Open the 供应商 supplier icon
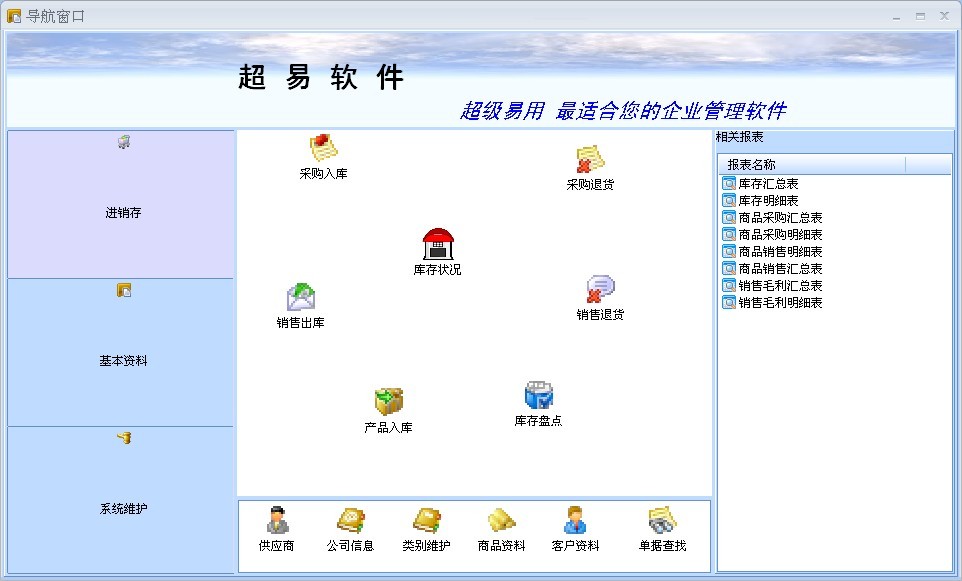The height and width of the screenshot is (581, 962). pos(277,520)
